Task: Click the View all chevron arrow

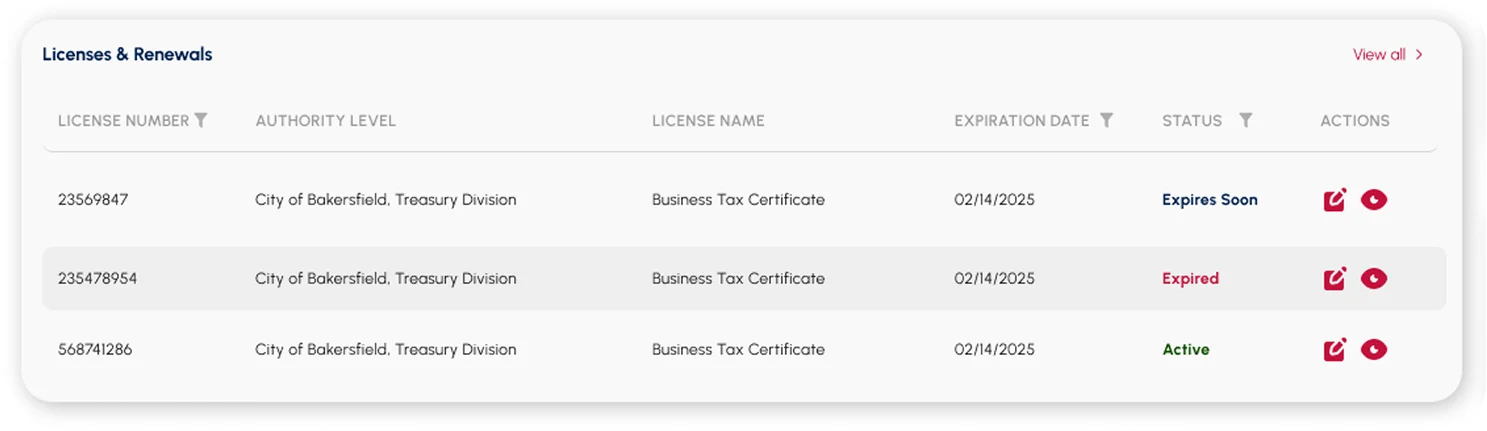Action: pos(1419,55)
